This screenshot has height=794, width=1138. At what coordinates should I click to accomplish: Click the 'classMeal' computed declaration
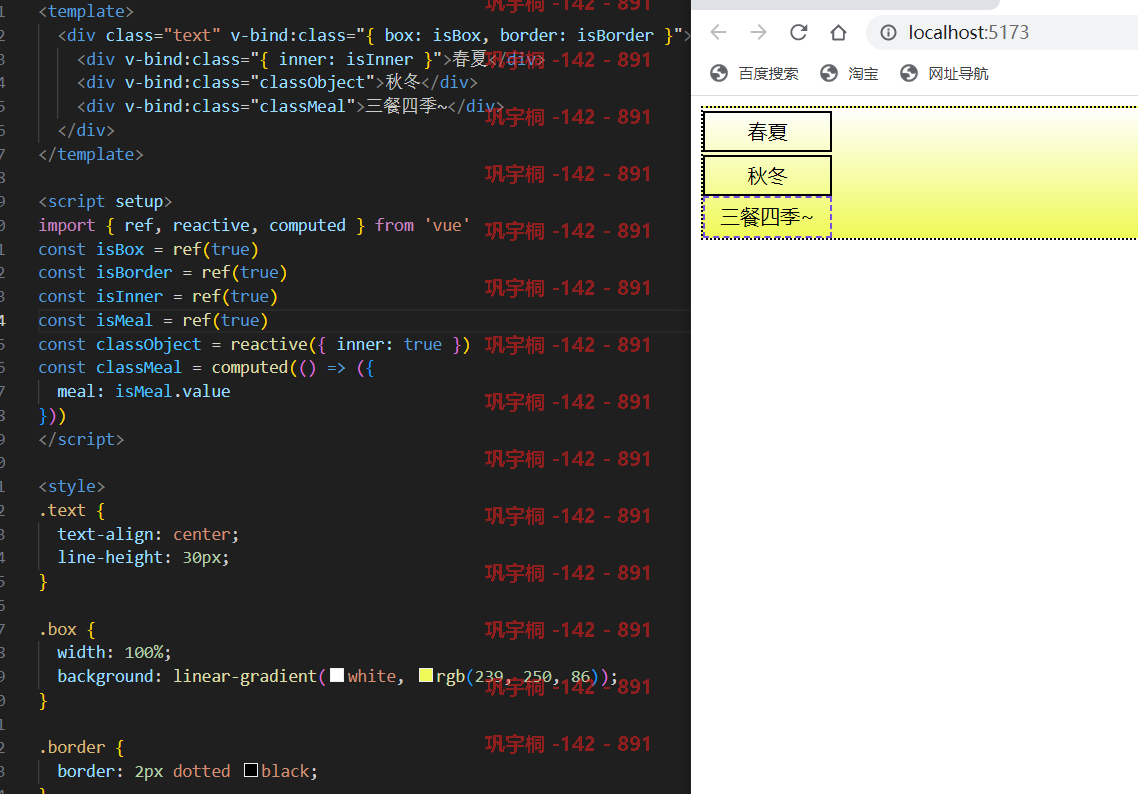click(139, 367)
